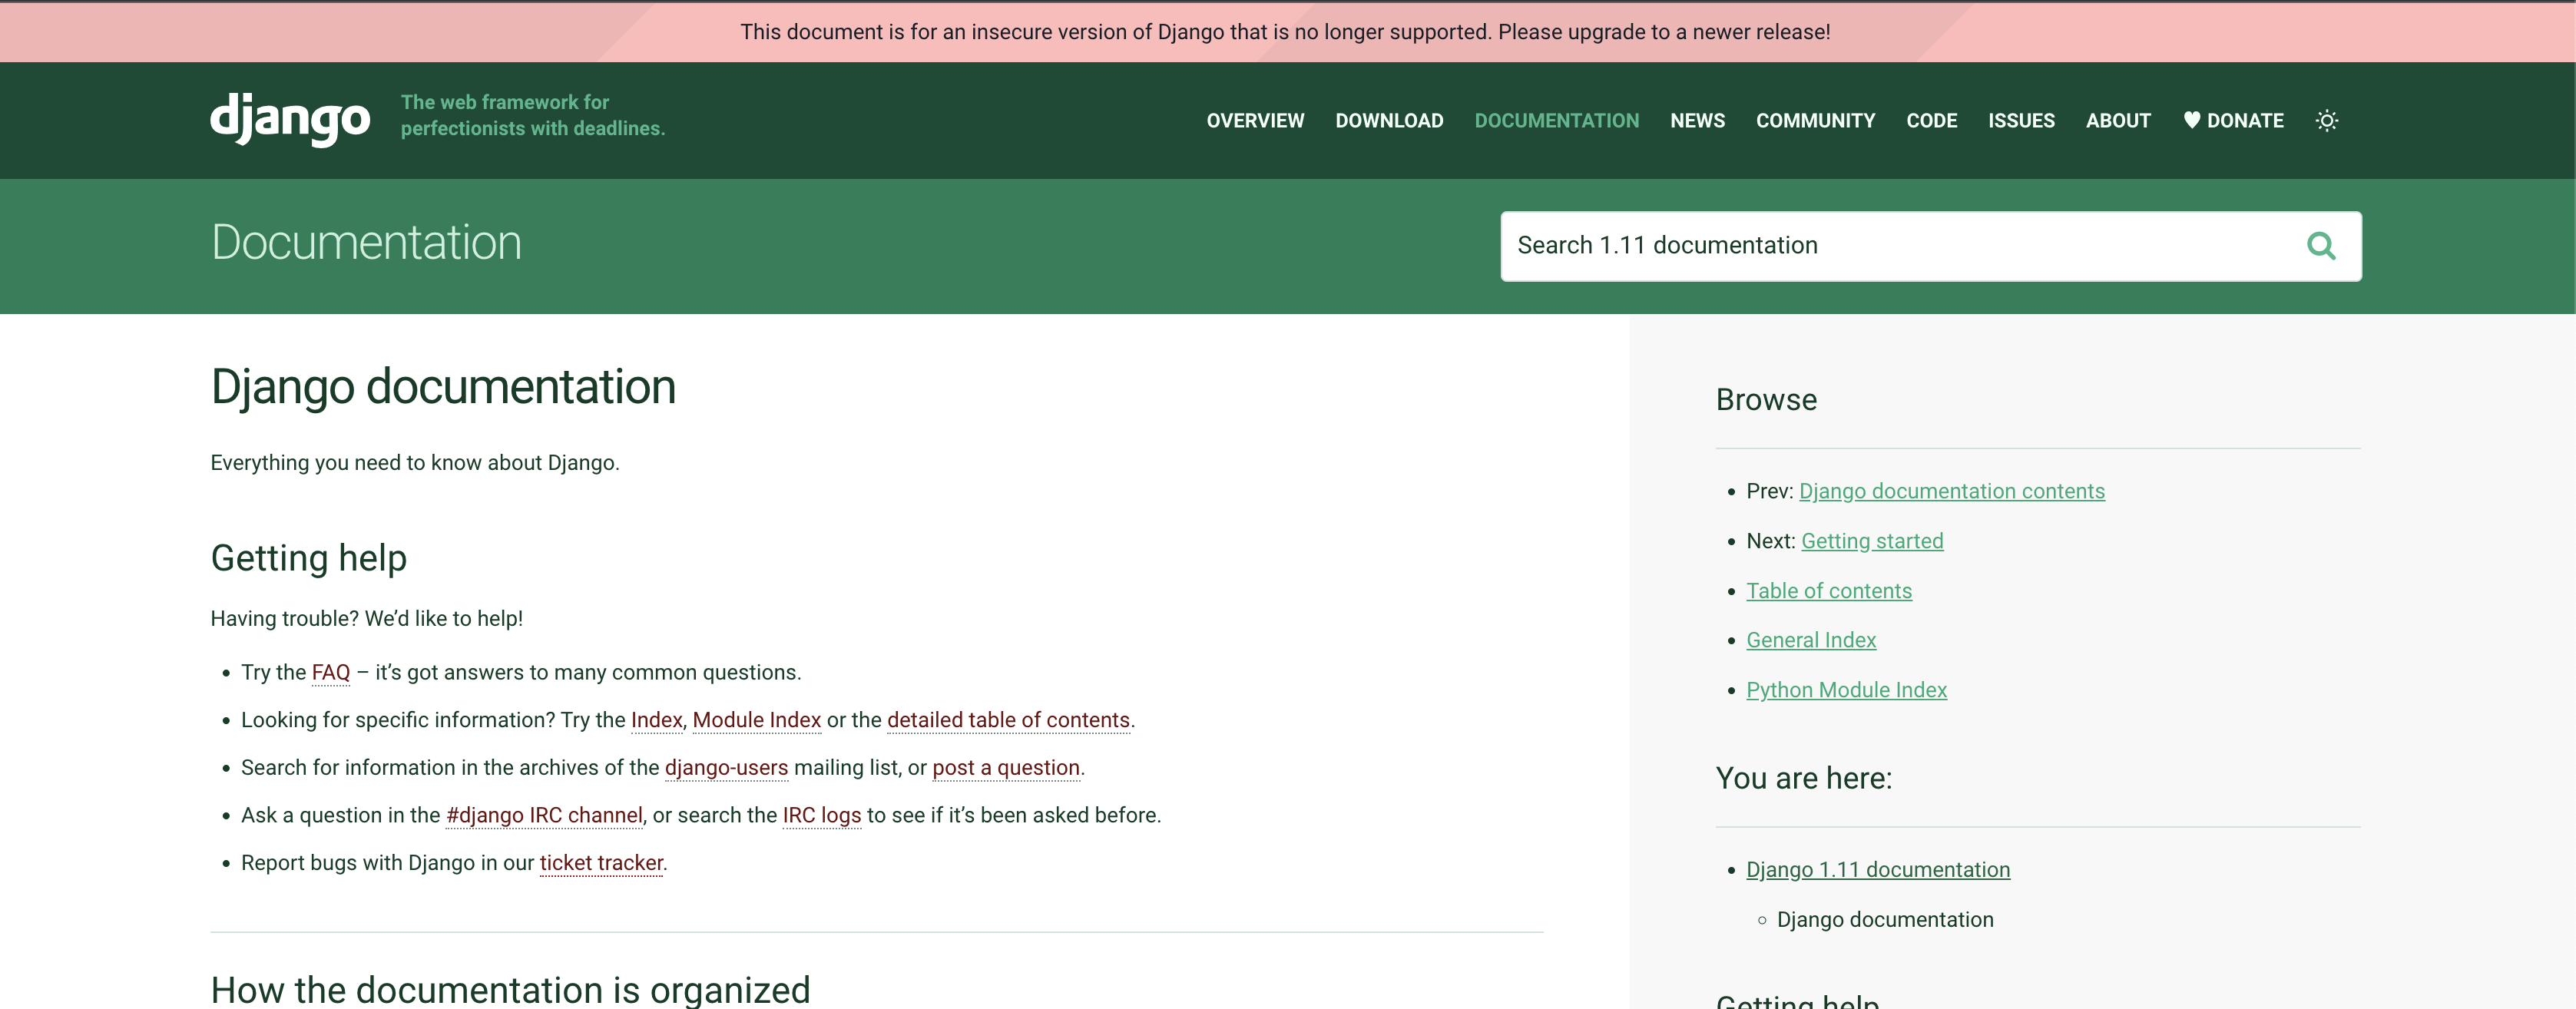Open the Overview menu item
The width and height of the screenshot is (2576, 1009).
pos(1255,121)
